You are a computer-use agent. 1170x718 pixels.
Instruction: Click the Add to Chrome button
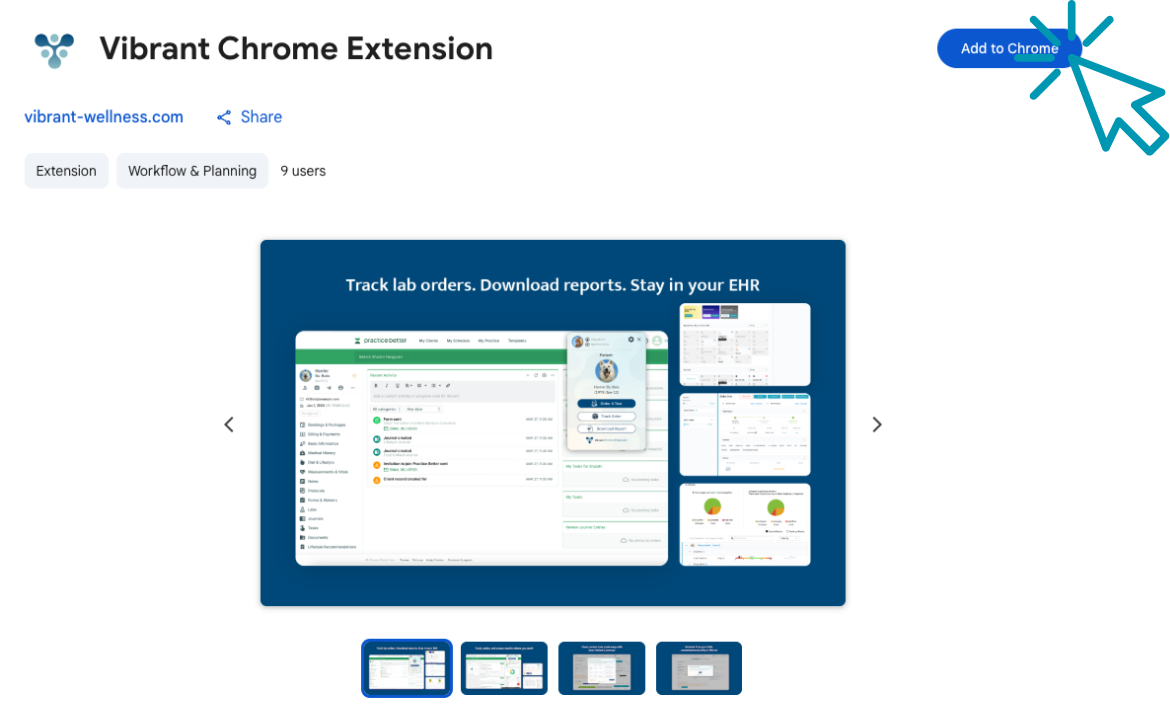coord(1008,48)
